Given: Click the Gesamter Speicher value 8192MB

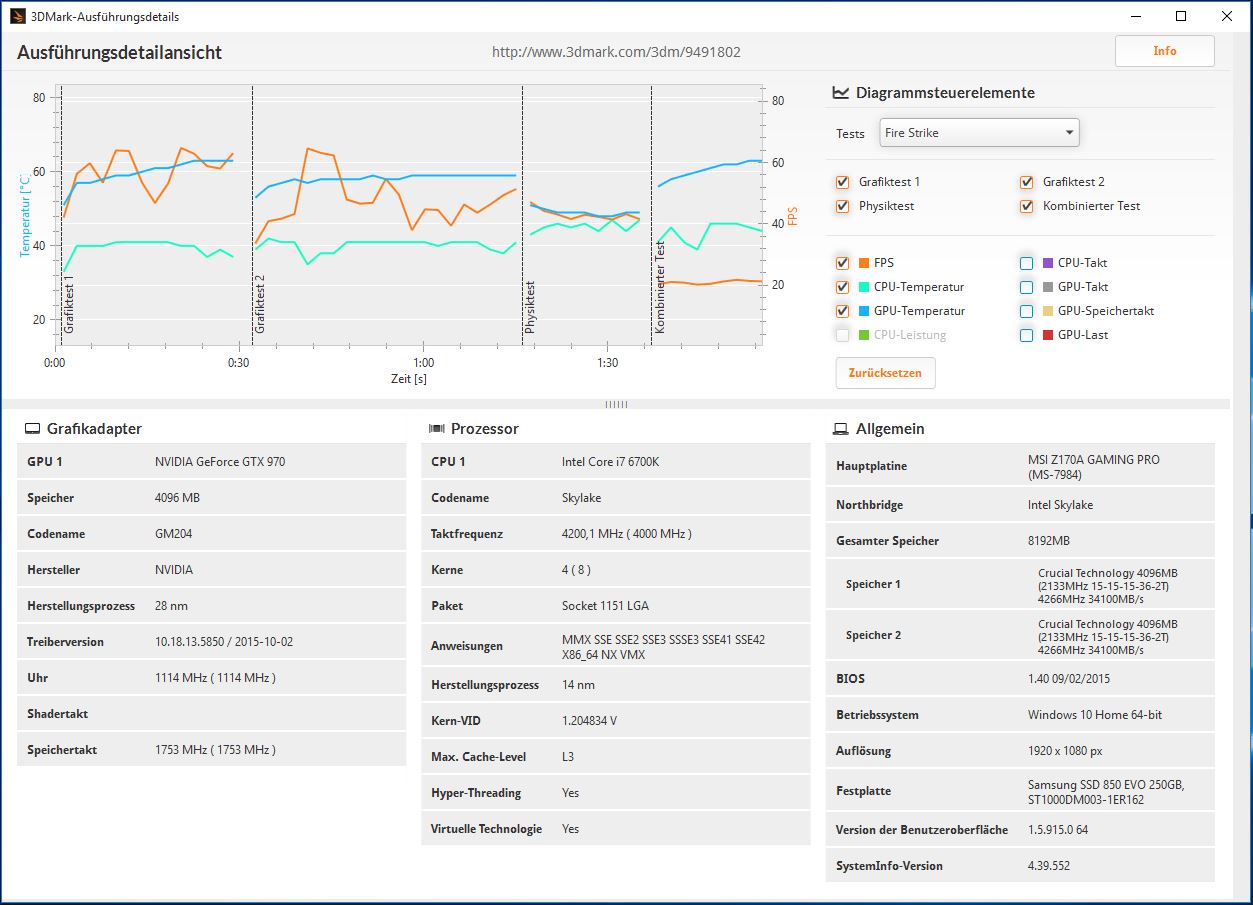Looking at the screenshot, I should click(1049, 541).
